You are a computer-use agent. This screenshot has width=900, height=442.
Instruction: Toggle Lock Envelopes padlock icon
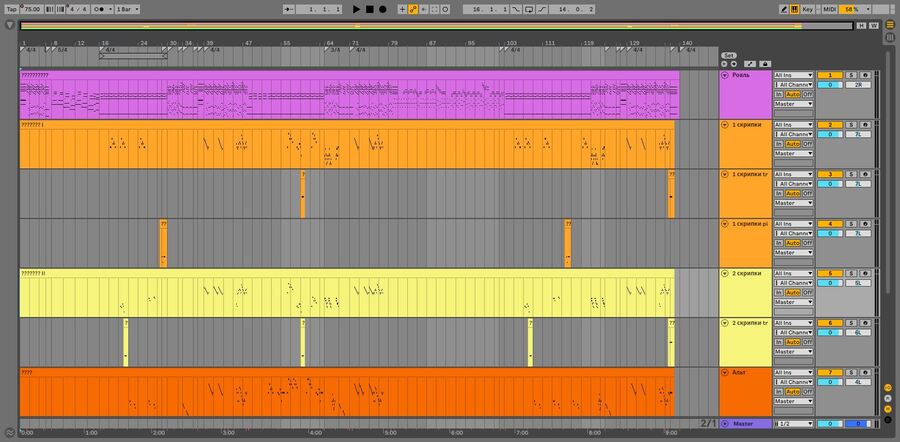click(765, 64)
